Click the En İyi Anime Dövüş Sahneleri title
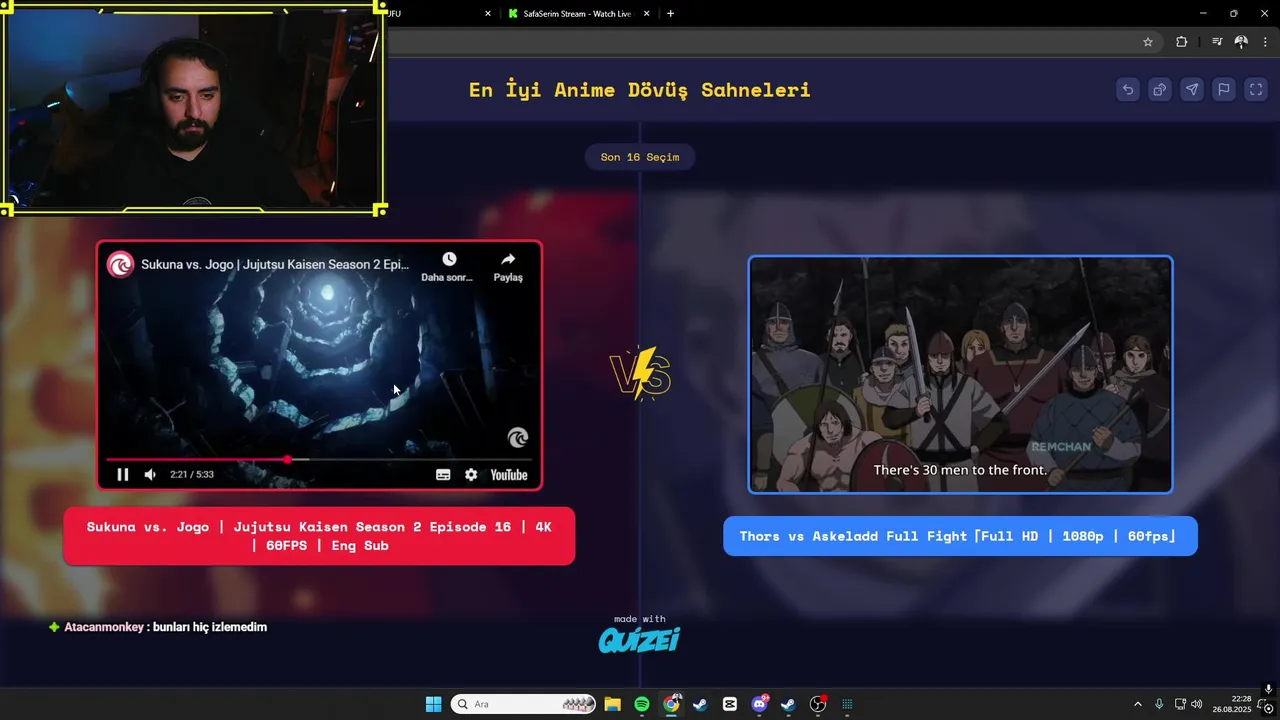1280x720 pixels. pos(640,90)
